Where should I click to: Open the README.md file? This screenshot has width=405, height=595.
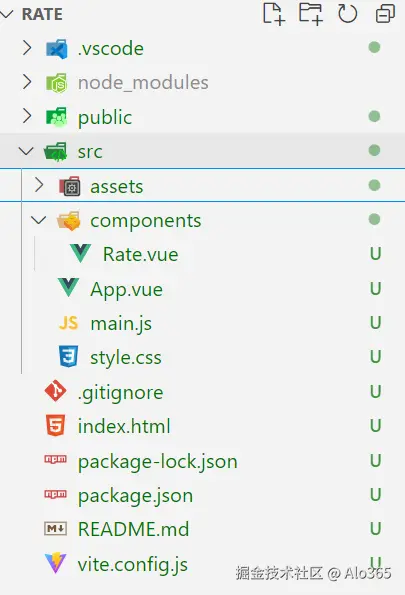(133, 529)
